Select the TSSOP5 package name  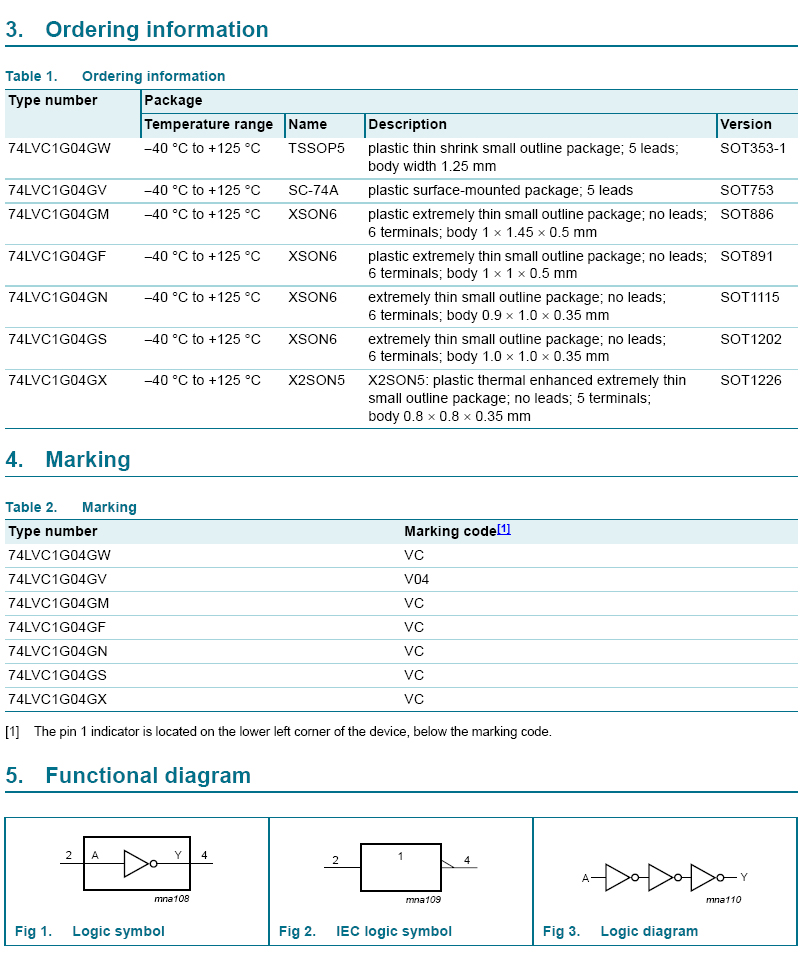pos(316,148)
